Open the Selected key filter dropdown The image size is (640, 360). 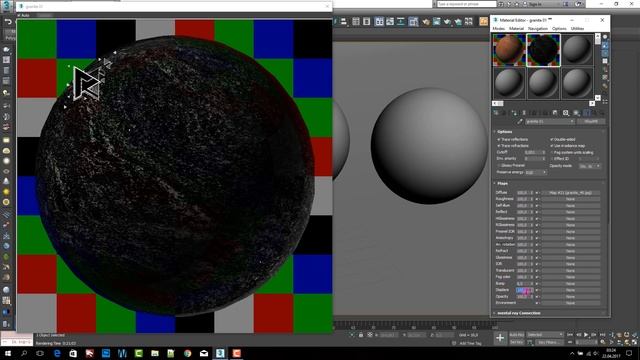point(545,335)
